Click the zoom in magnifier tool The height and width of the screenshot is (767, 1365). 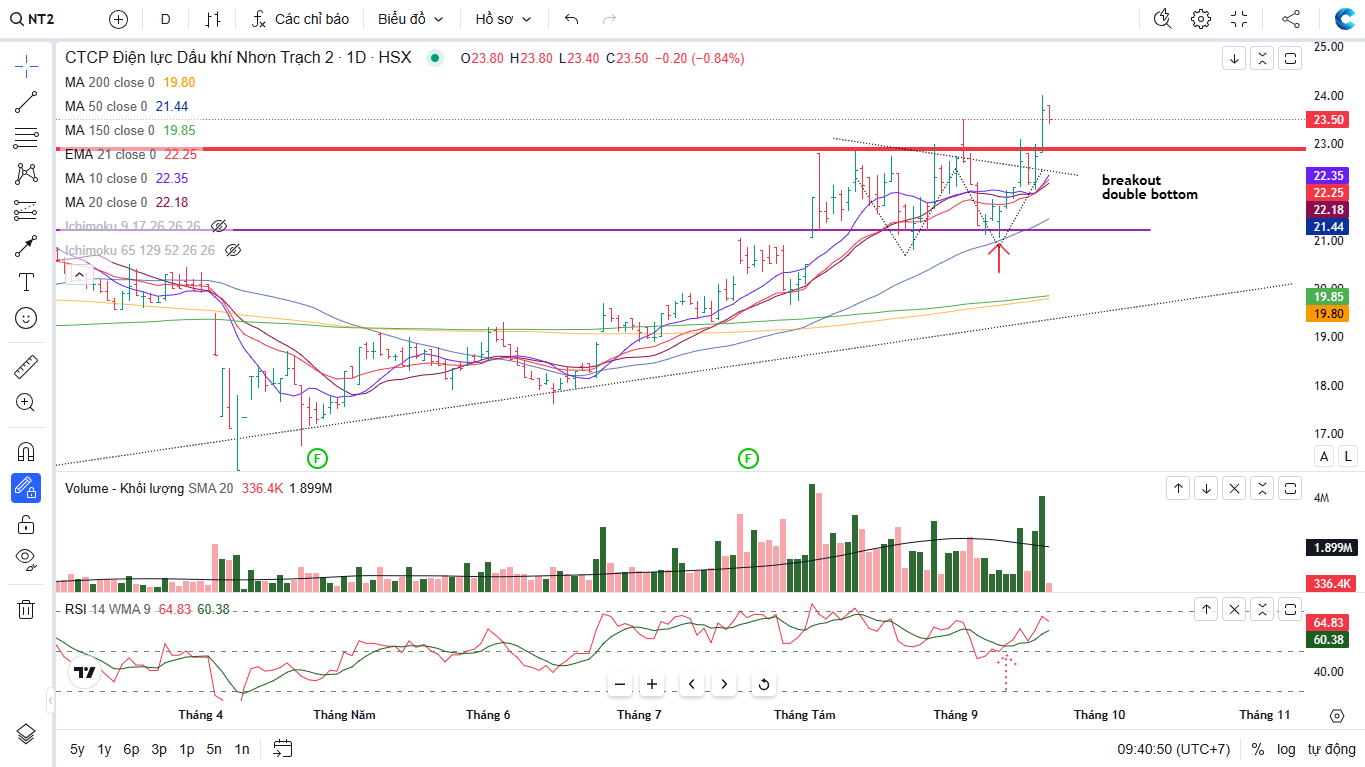[x=26, y=403]
